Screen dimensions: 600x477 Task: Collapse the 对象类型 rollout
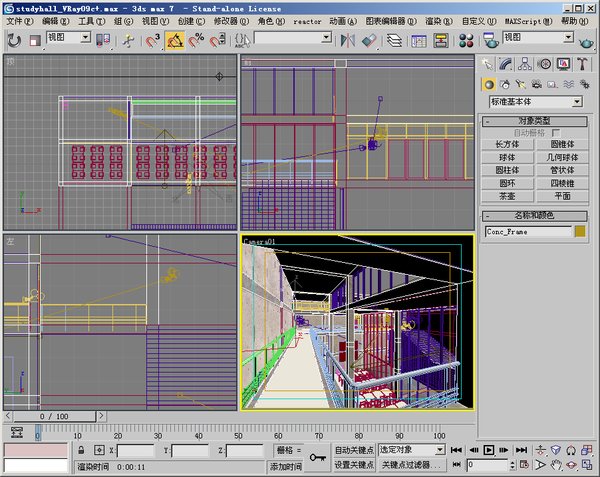535,121
